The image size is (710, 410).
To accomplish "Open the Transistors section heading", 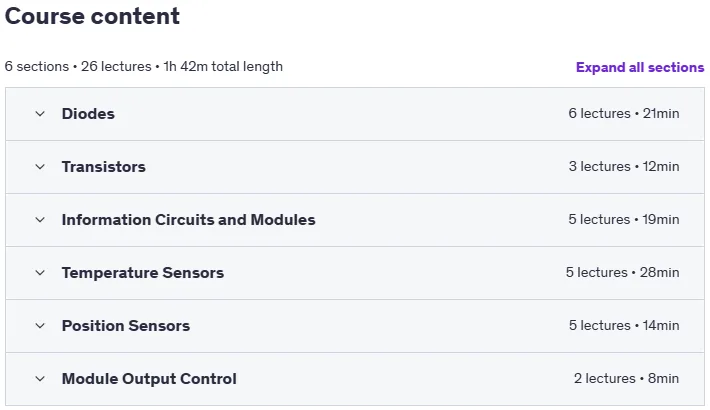I will [x=104, y=167].
